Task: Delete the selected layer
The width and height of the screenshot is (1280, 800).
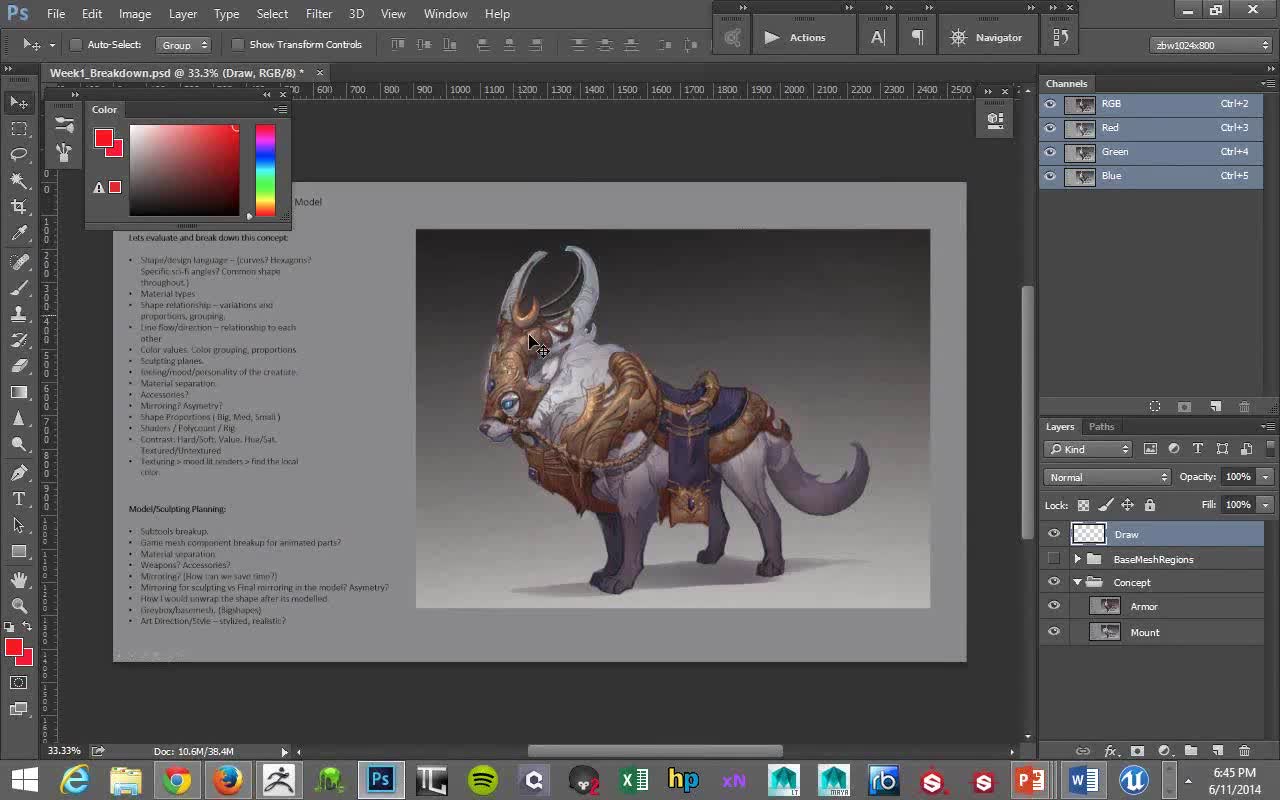Action: click(1244, 751)
